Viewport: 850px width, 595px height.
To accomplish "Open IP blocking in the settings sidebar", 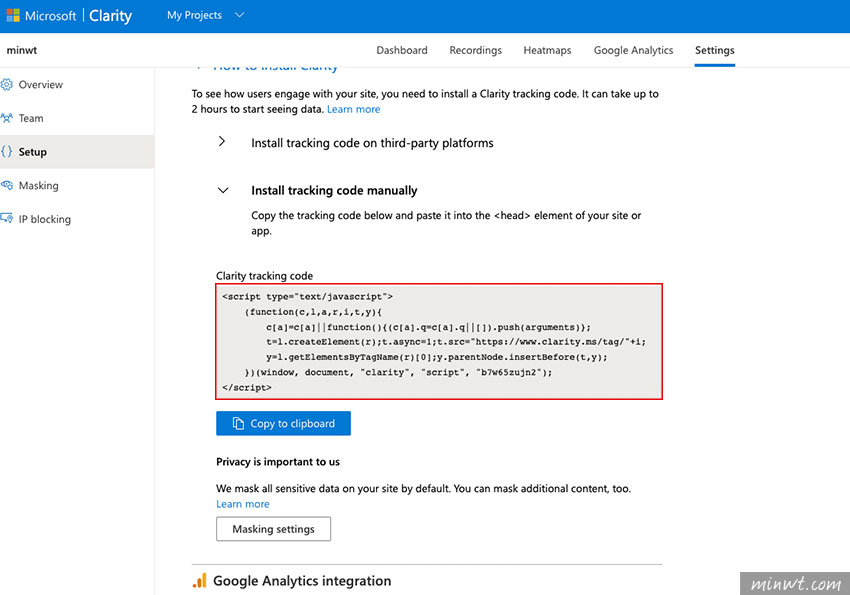I will click(77, 219).
